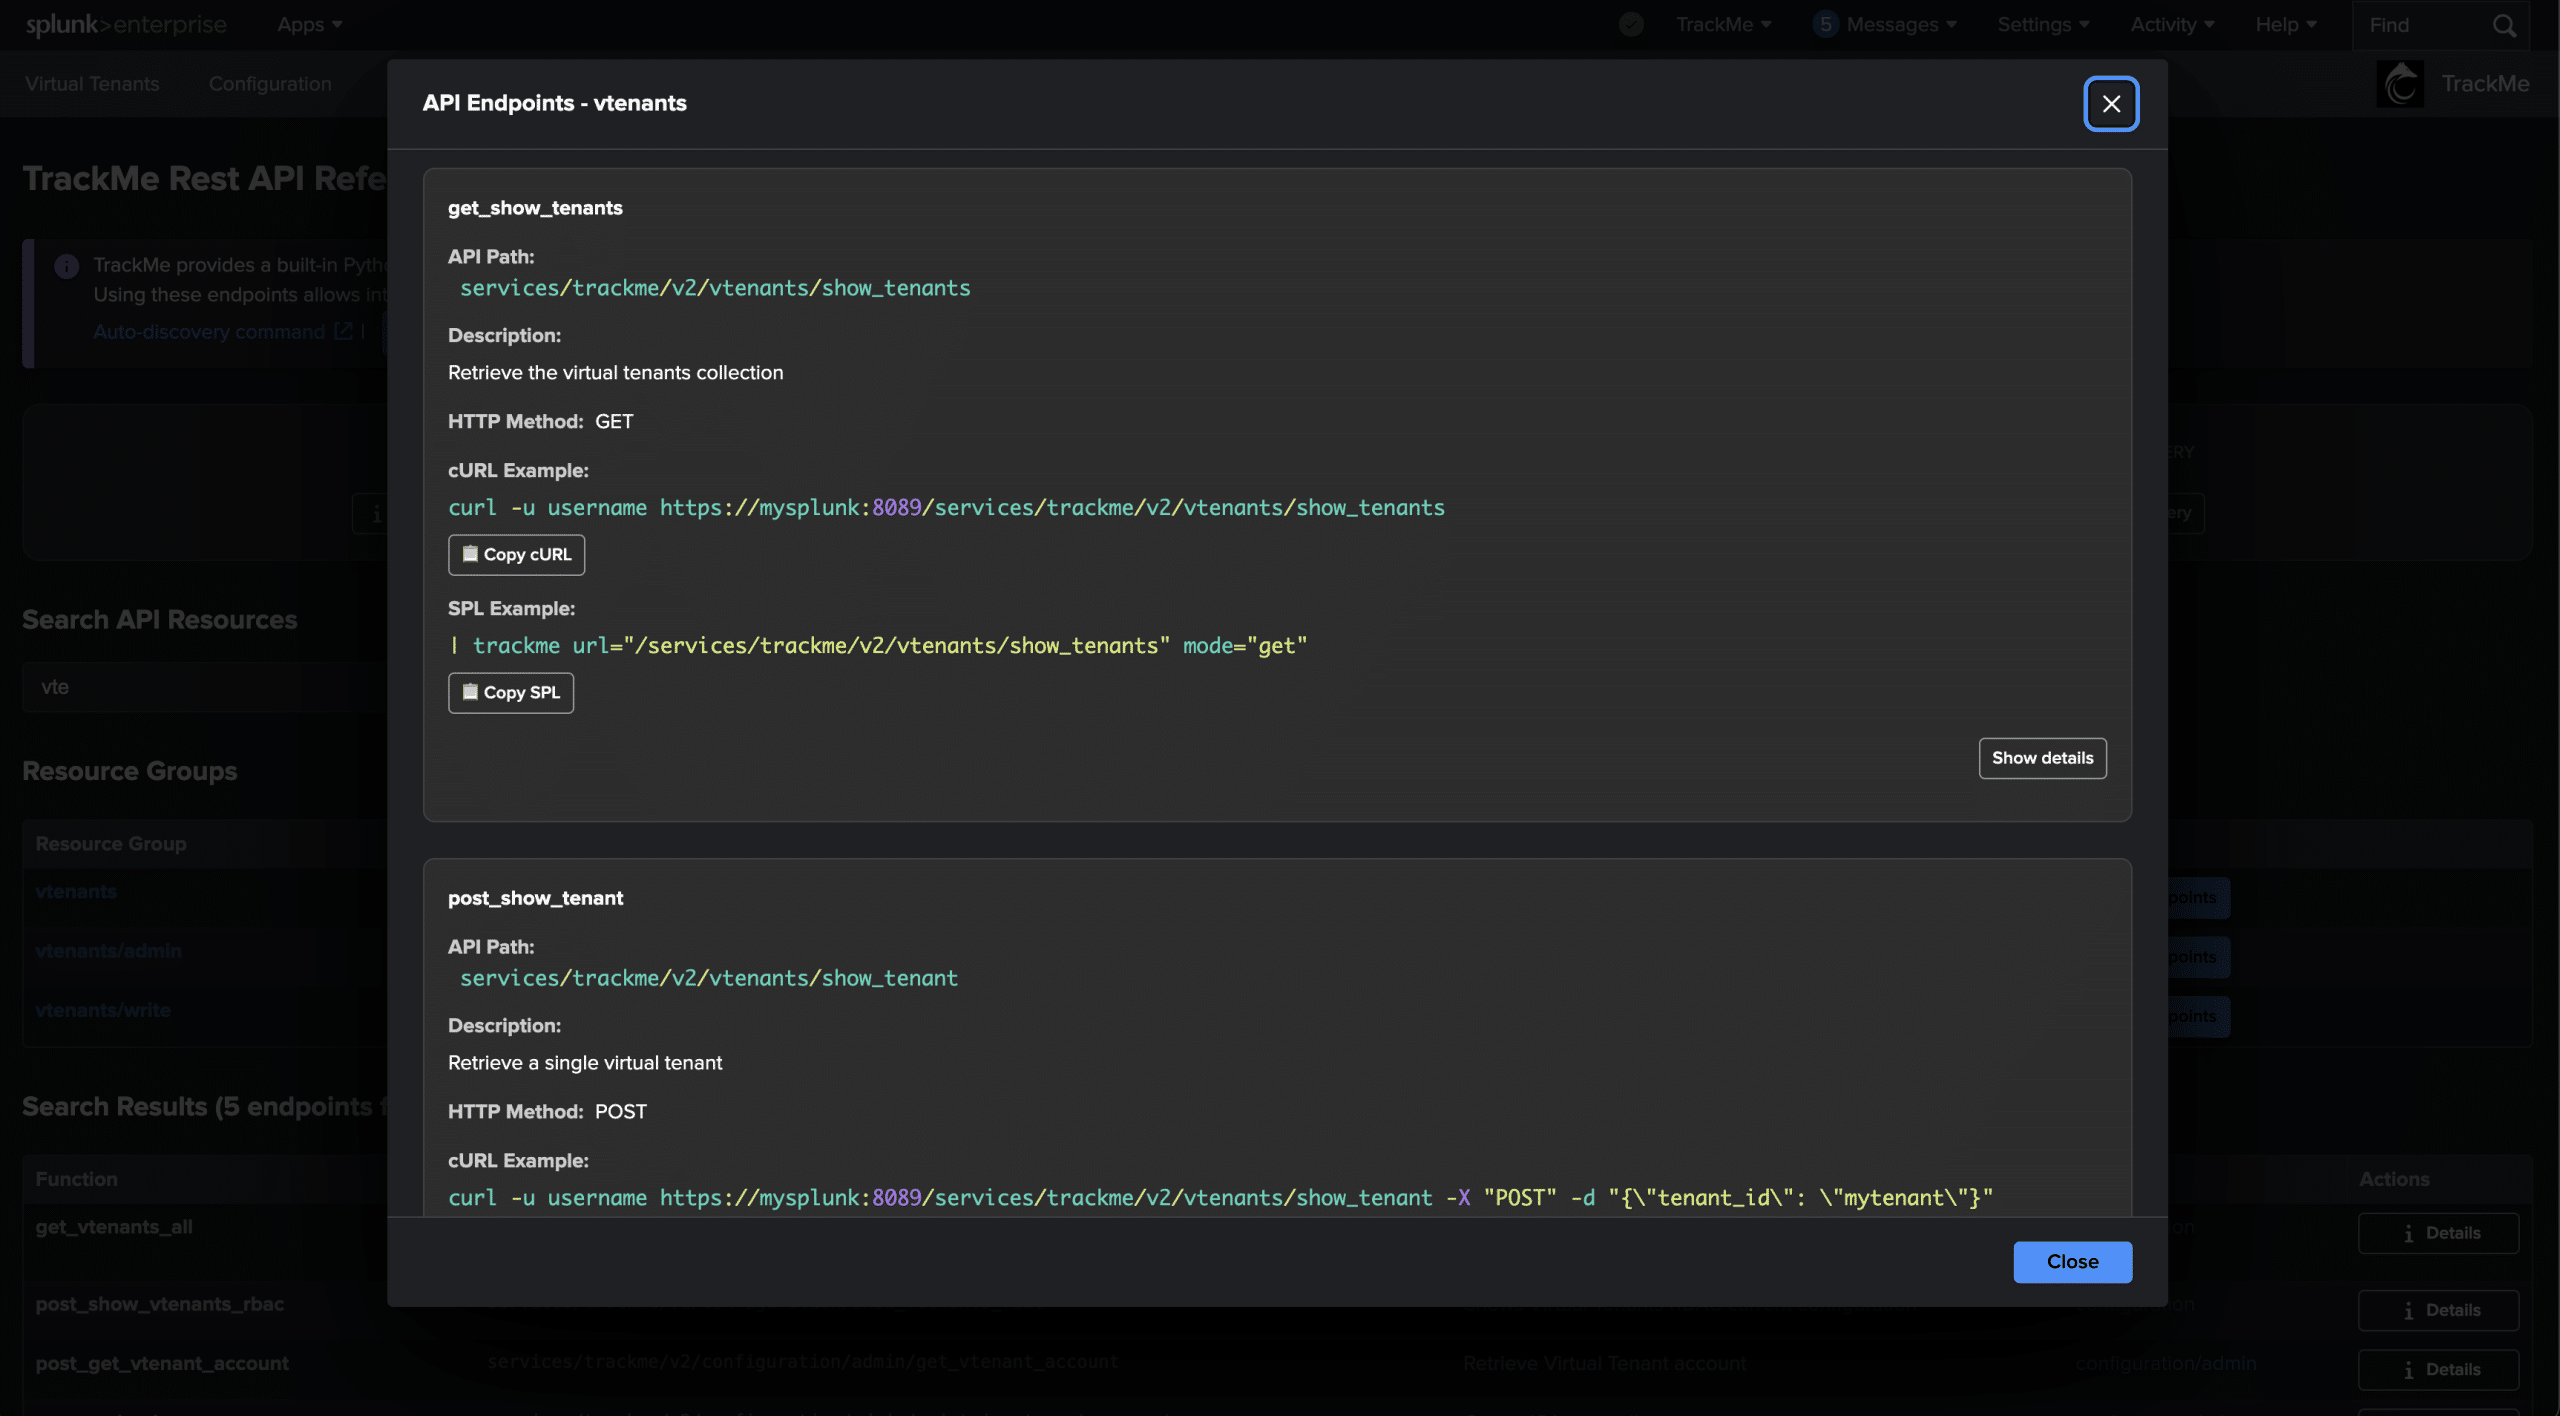Open the Activity menu
The width and height of the screenshot is (2560, 1416).
2171,25
